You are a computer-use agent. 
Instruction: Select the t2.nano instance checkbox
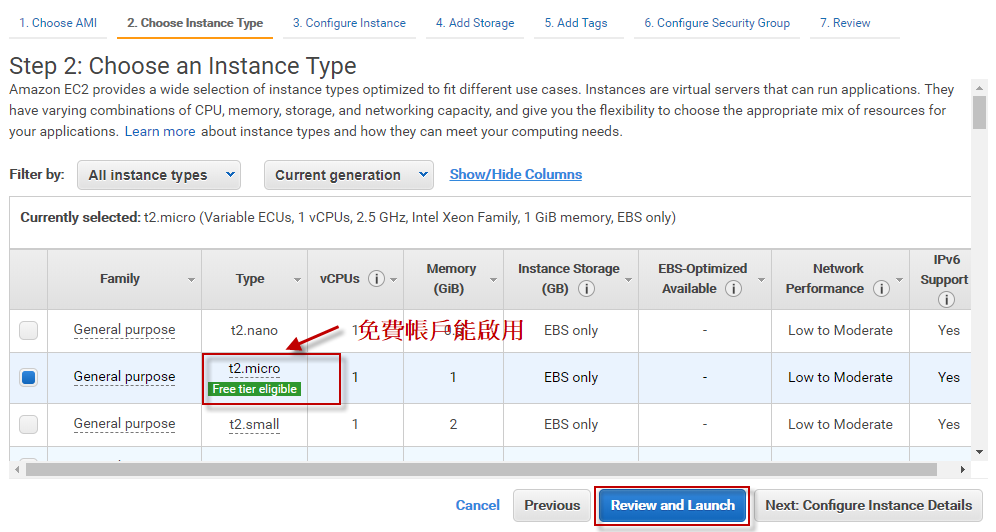pyautogui.click(x=29, y=330)
